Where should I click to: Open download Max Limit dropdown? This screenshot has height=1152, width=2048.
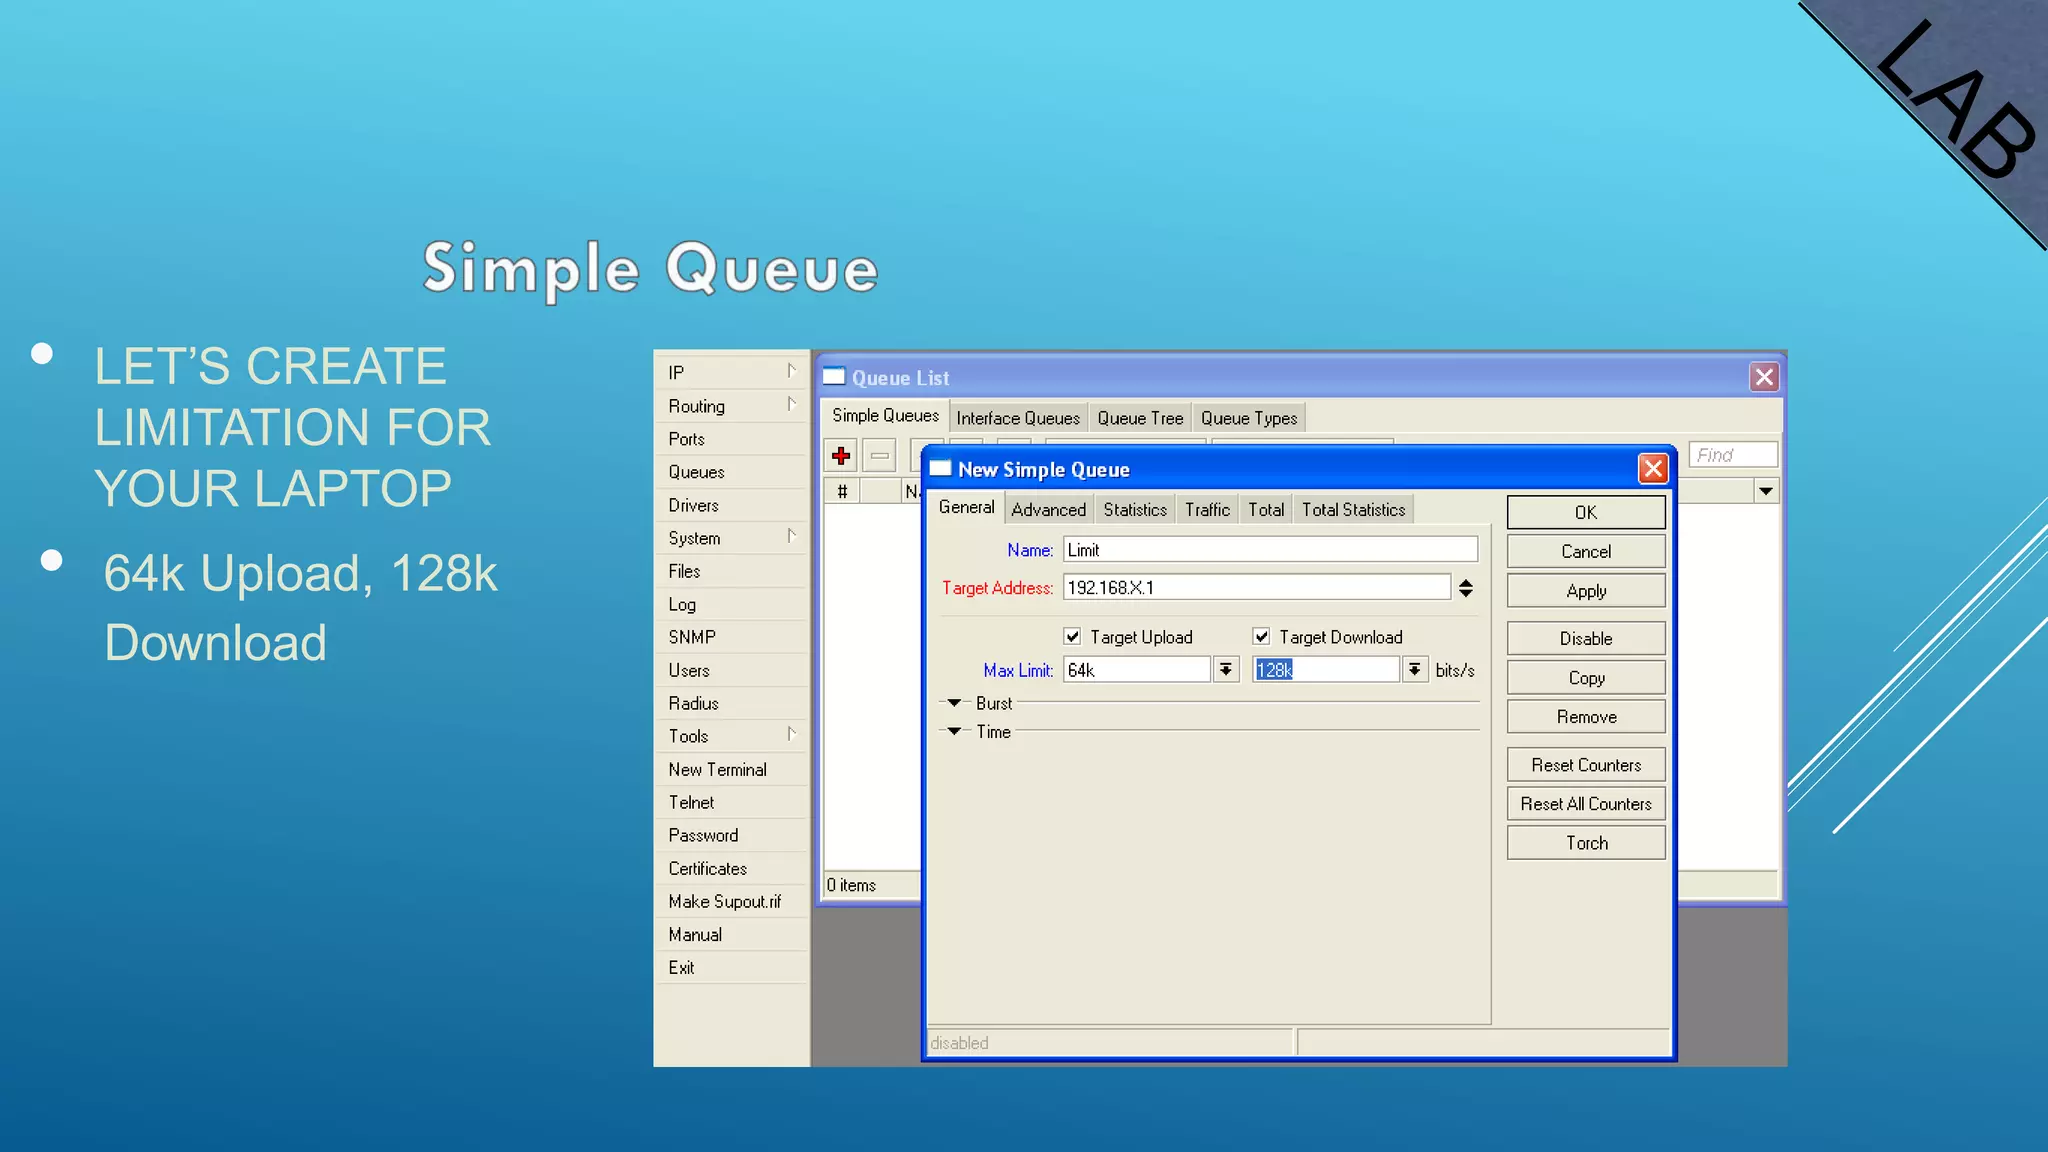pos(1414,670)
